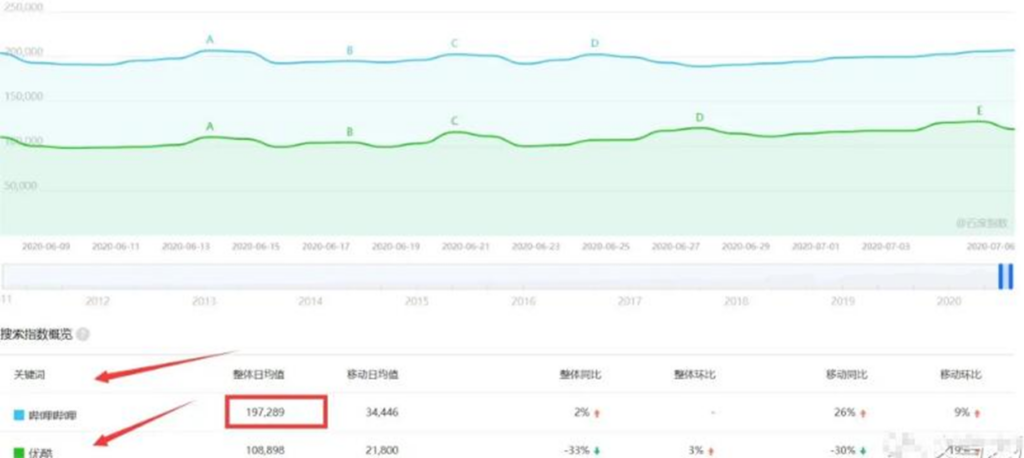Click marker B on the green line

click(349, 132)
